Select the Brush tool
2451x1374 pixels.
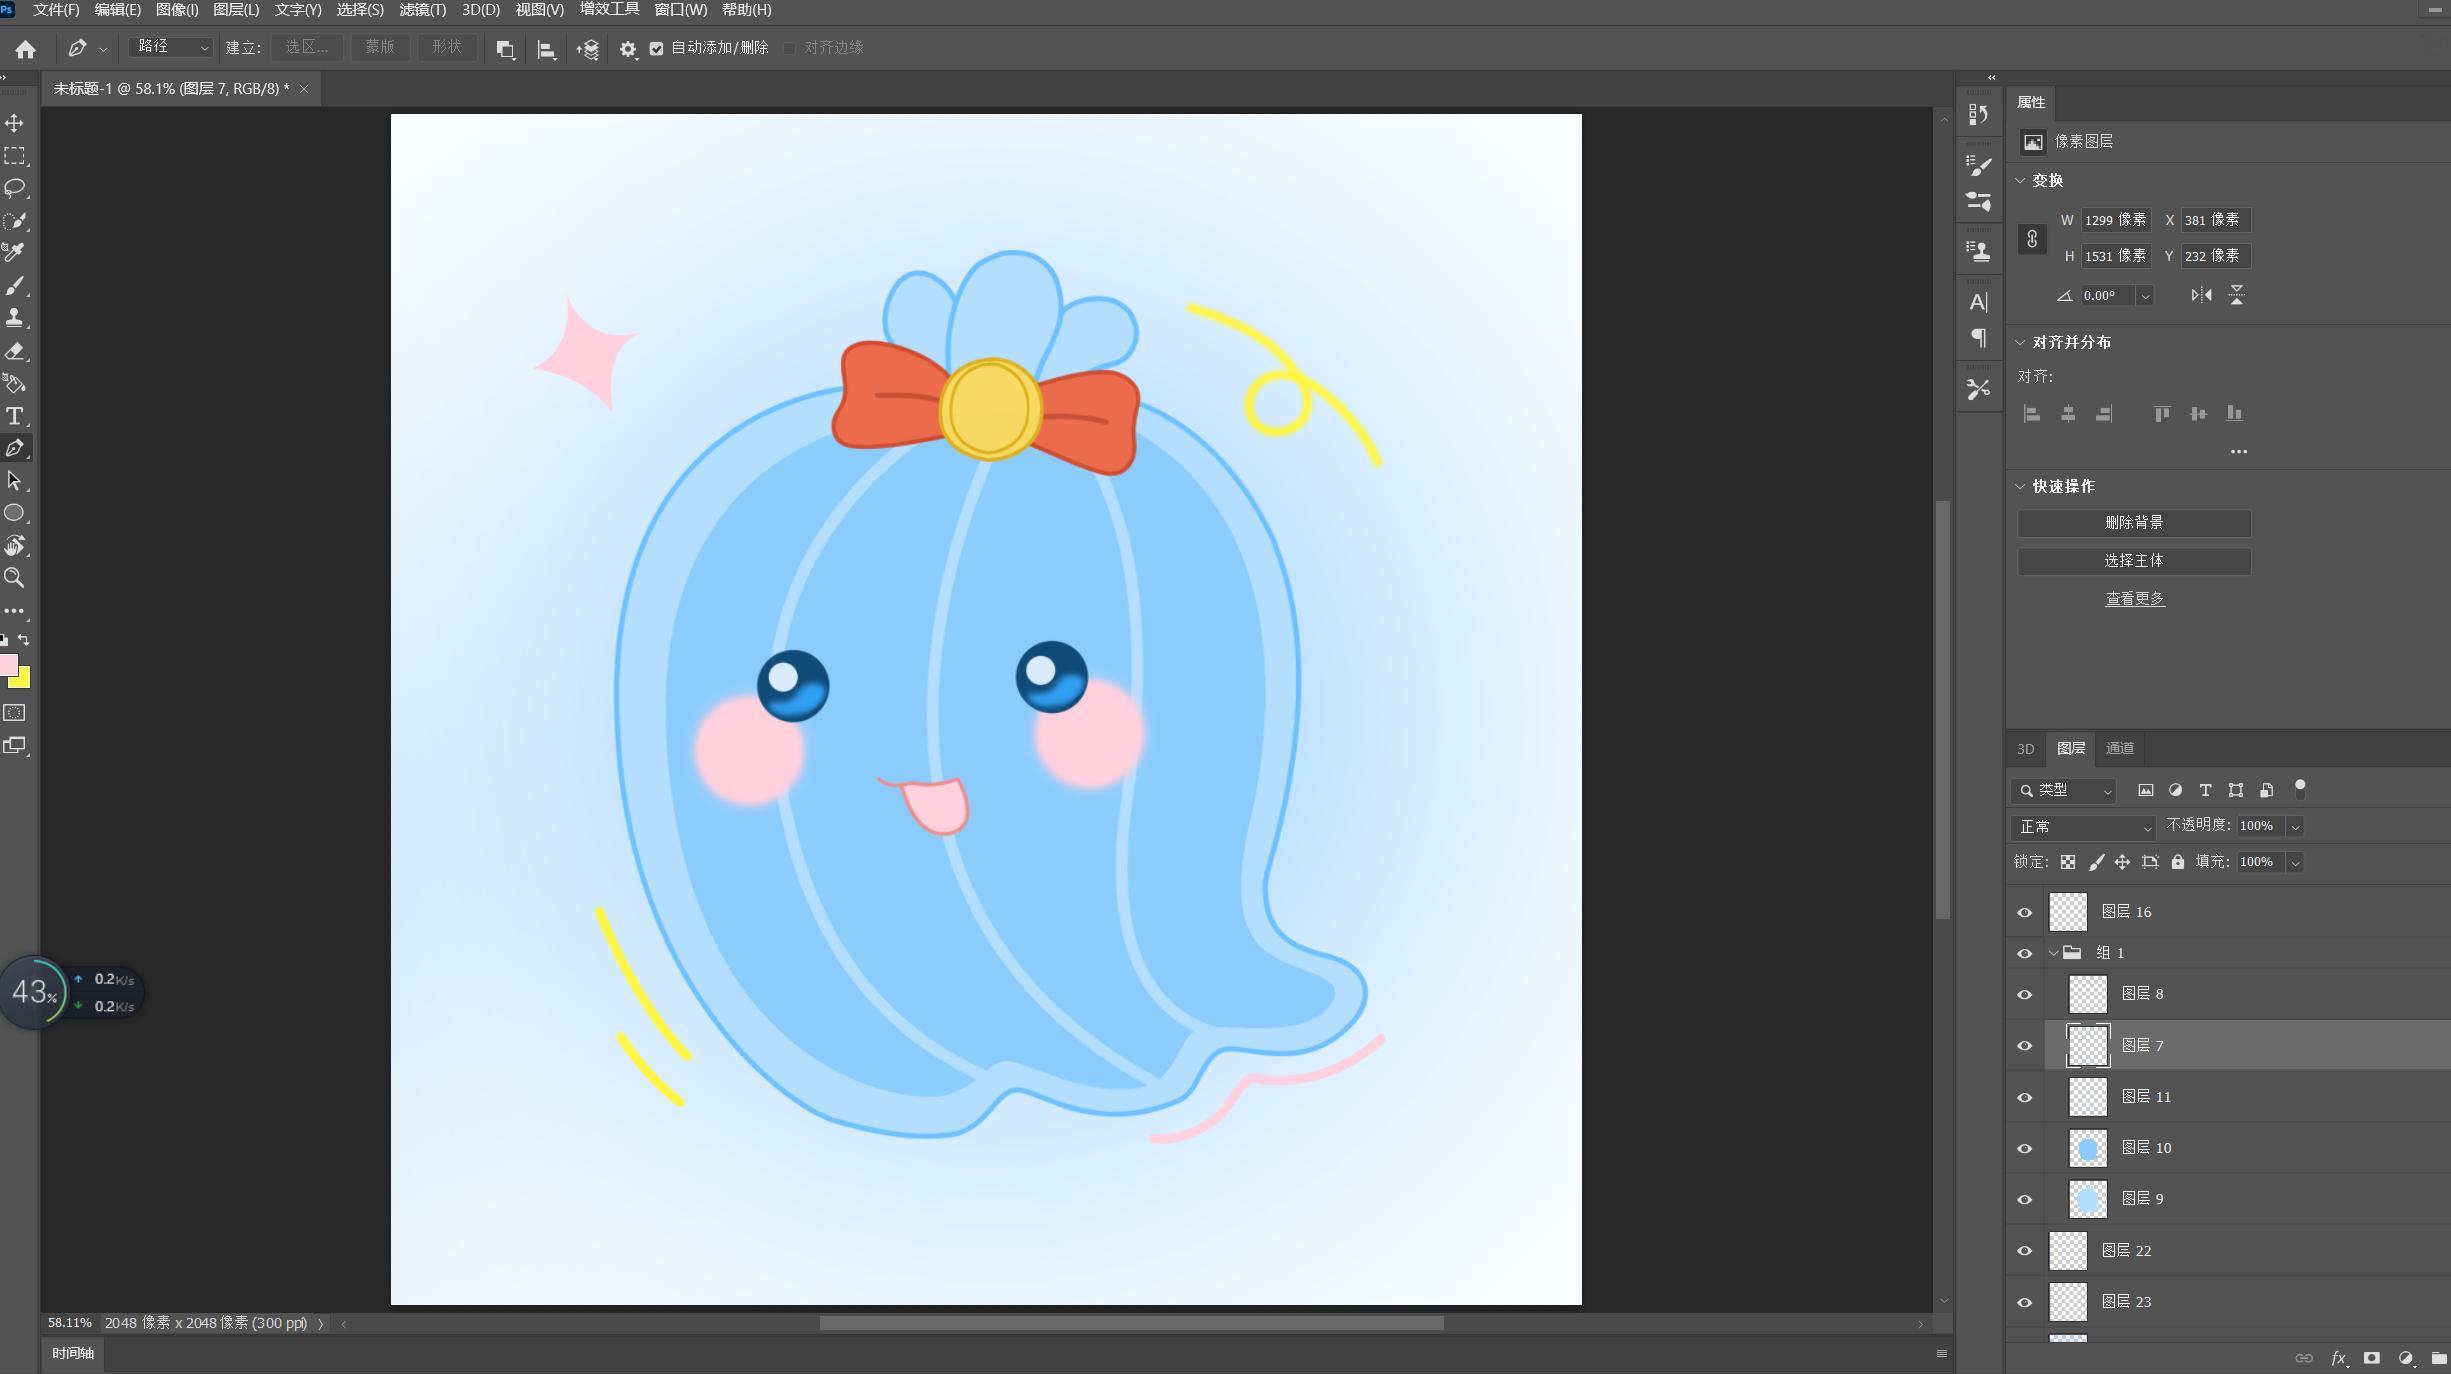[x=15, y=286]
